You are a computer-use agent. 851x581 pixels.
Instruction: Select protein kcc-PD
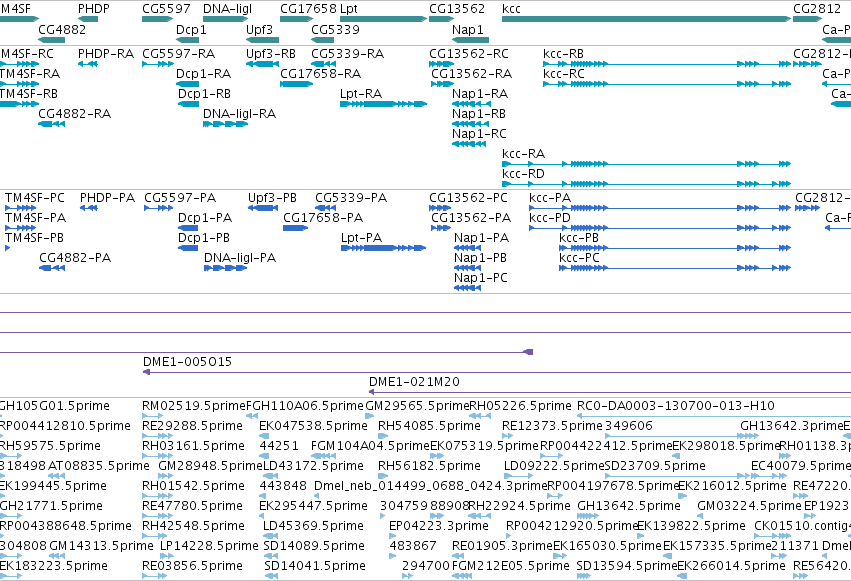click(660, 228)
